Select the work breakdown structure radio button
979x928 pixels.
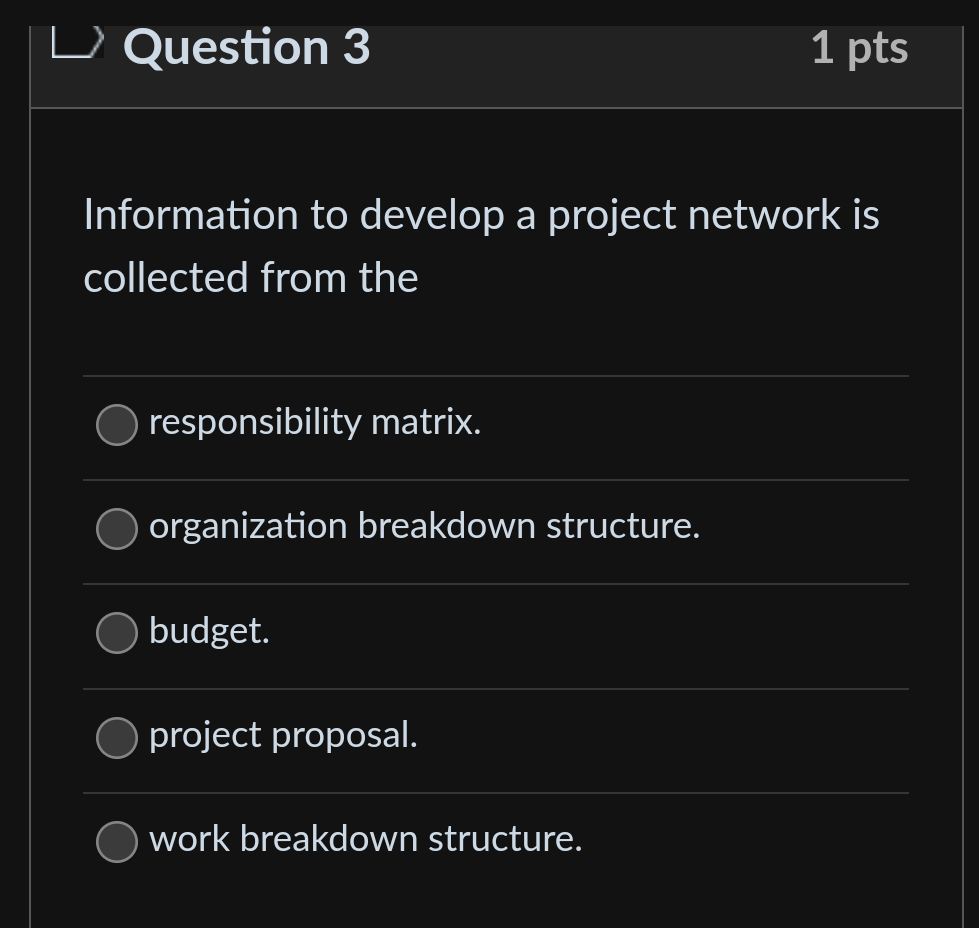pos(117,842)
